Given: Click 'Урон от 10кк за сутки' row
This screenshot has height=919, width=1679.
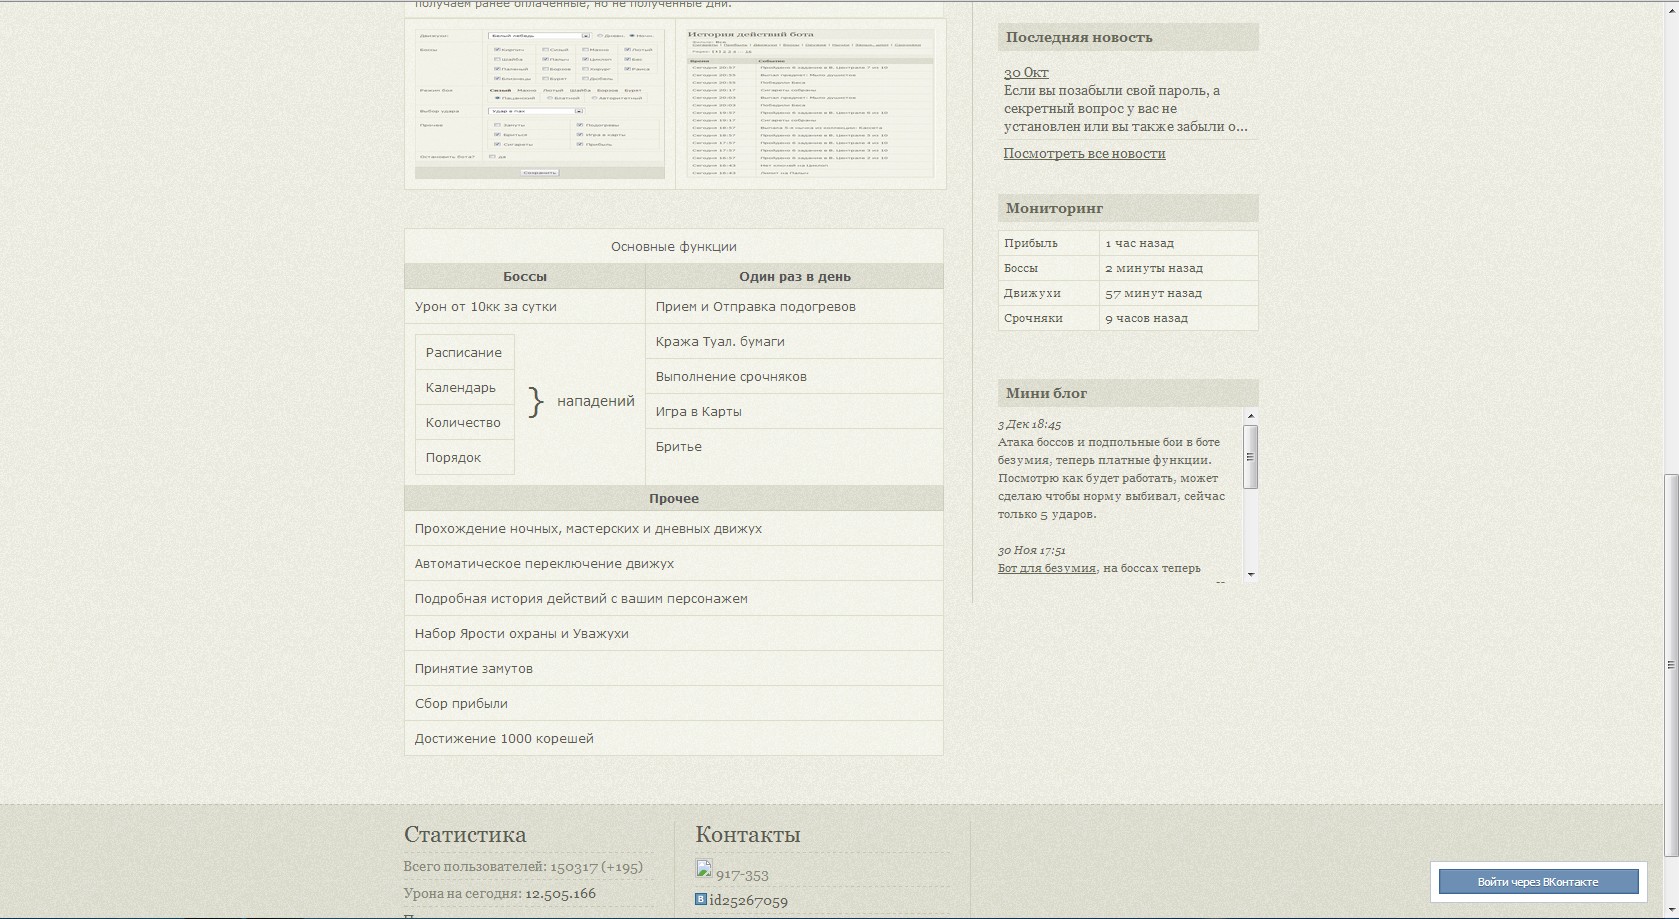Looking at the screenshot, I should coord(525,306).
